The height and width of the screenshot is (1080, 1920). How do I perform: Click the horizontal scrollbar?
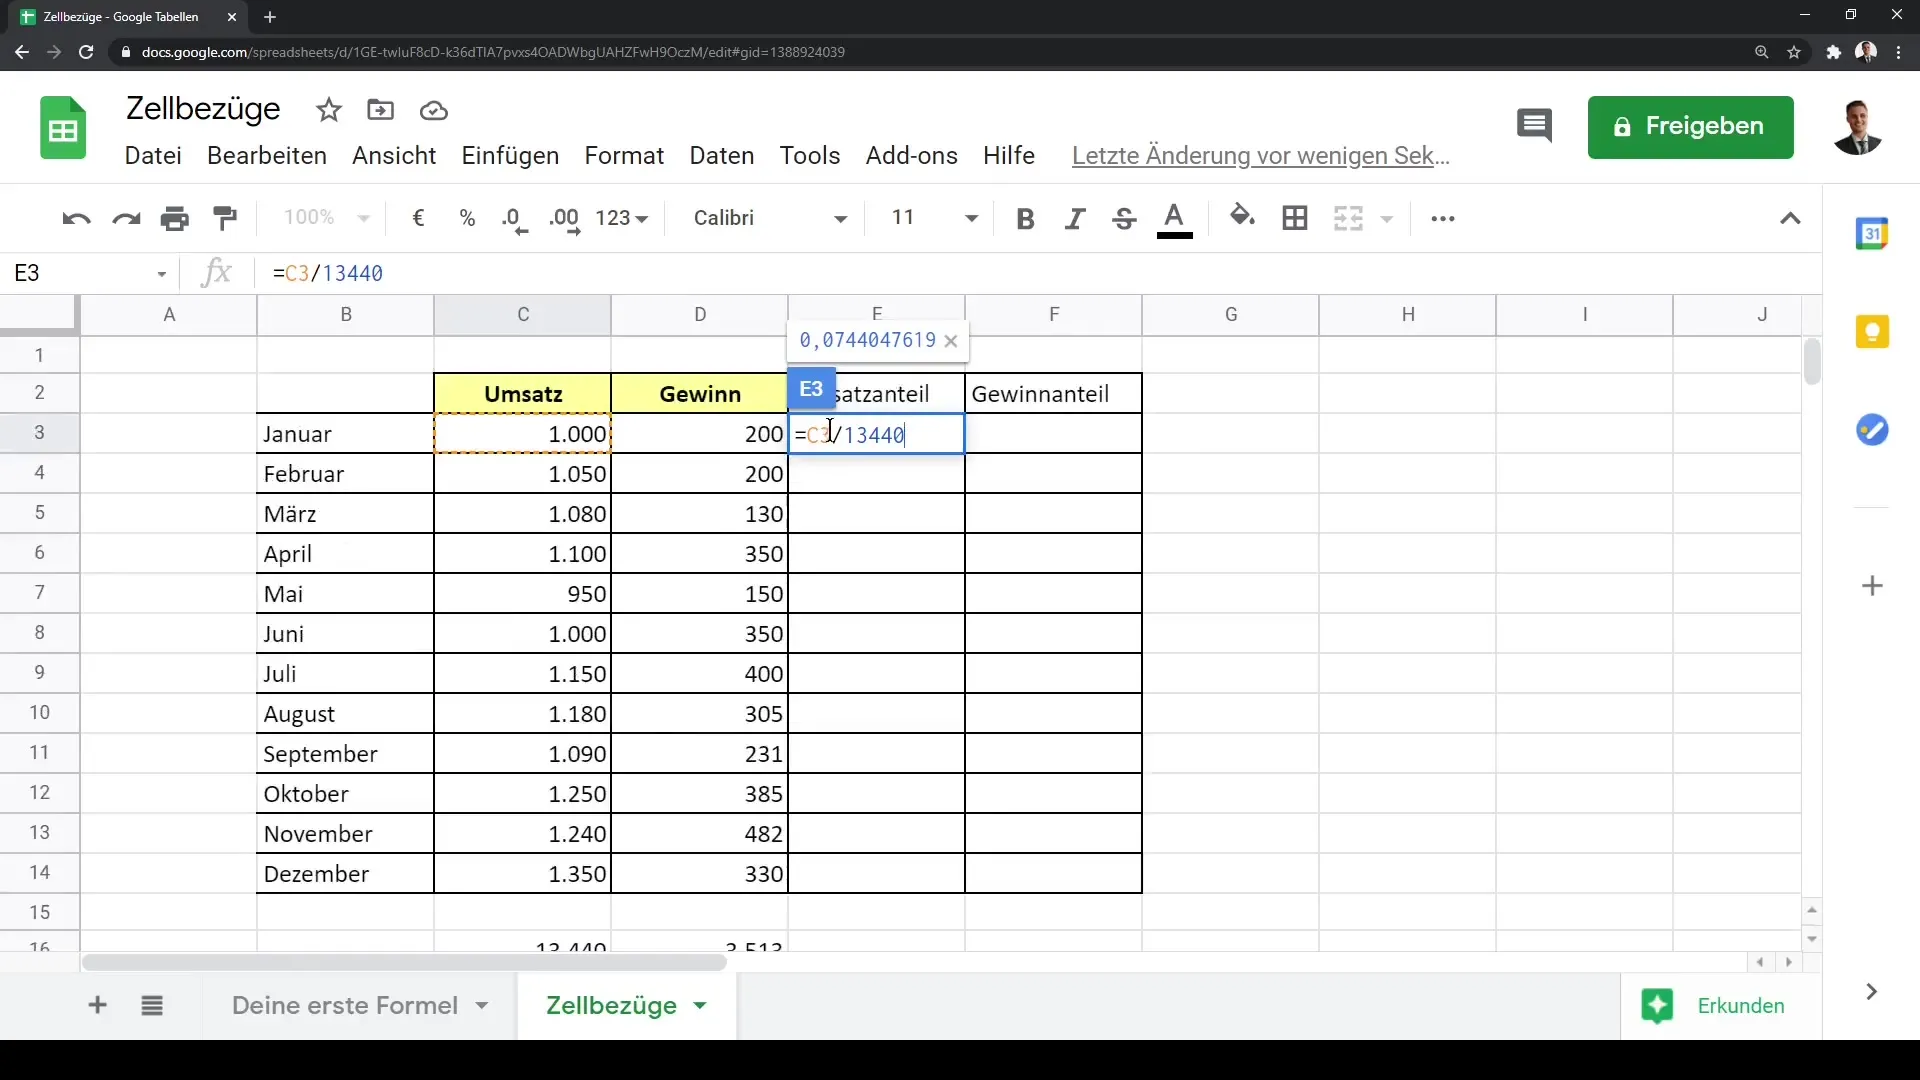click(x=404, y=963)
